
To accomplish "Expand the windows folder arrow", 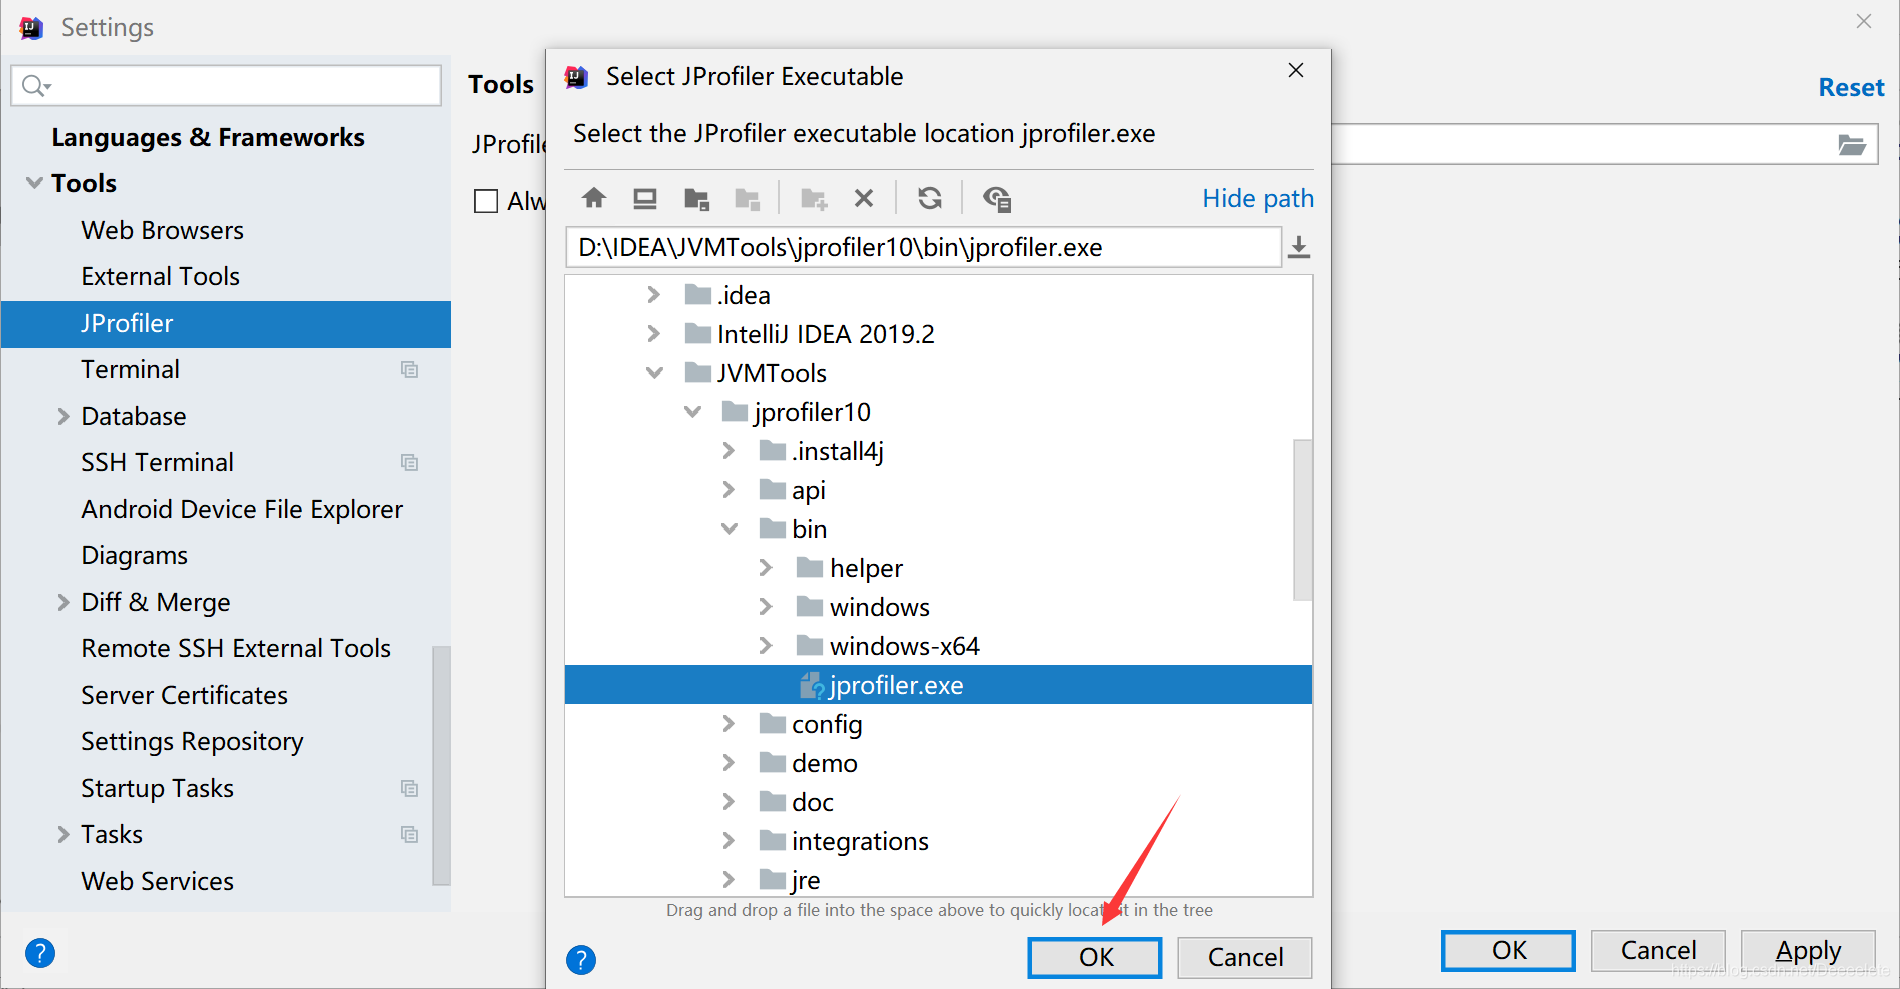I will click(766, 606).
